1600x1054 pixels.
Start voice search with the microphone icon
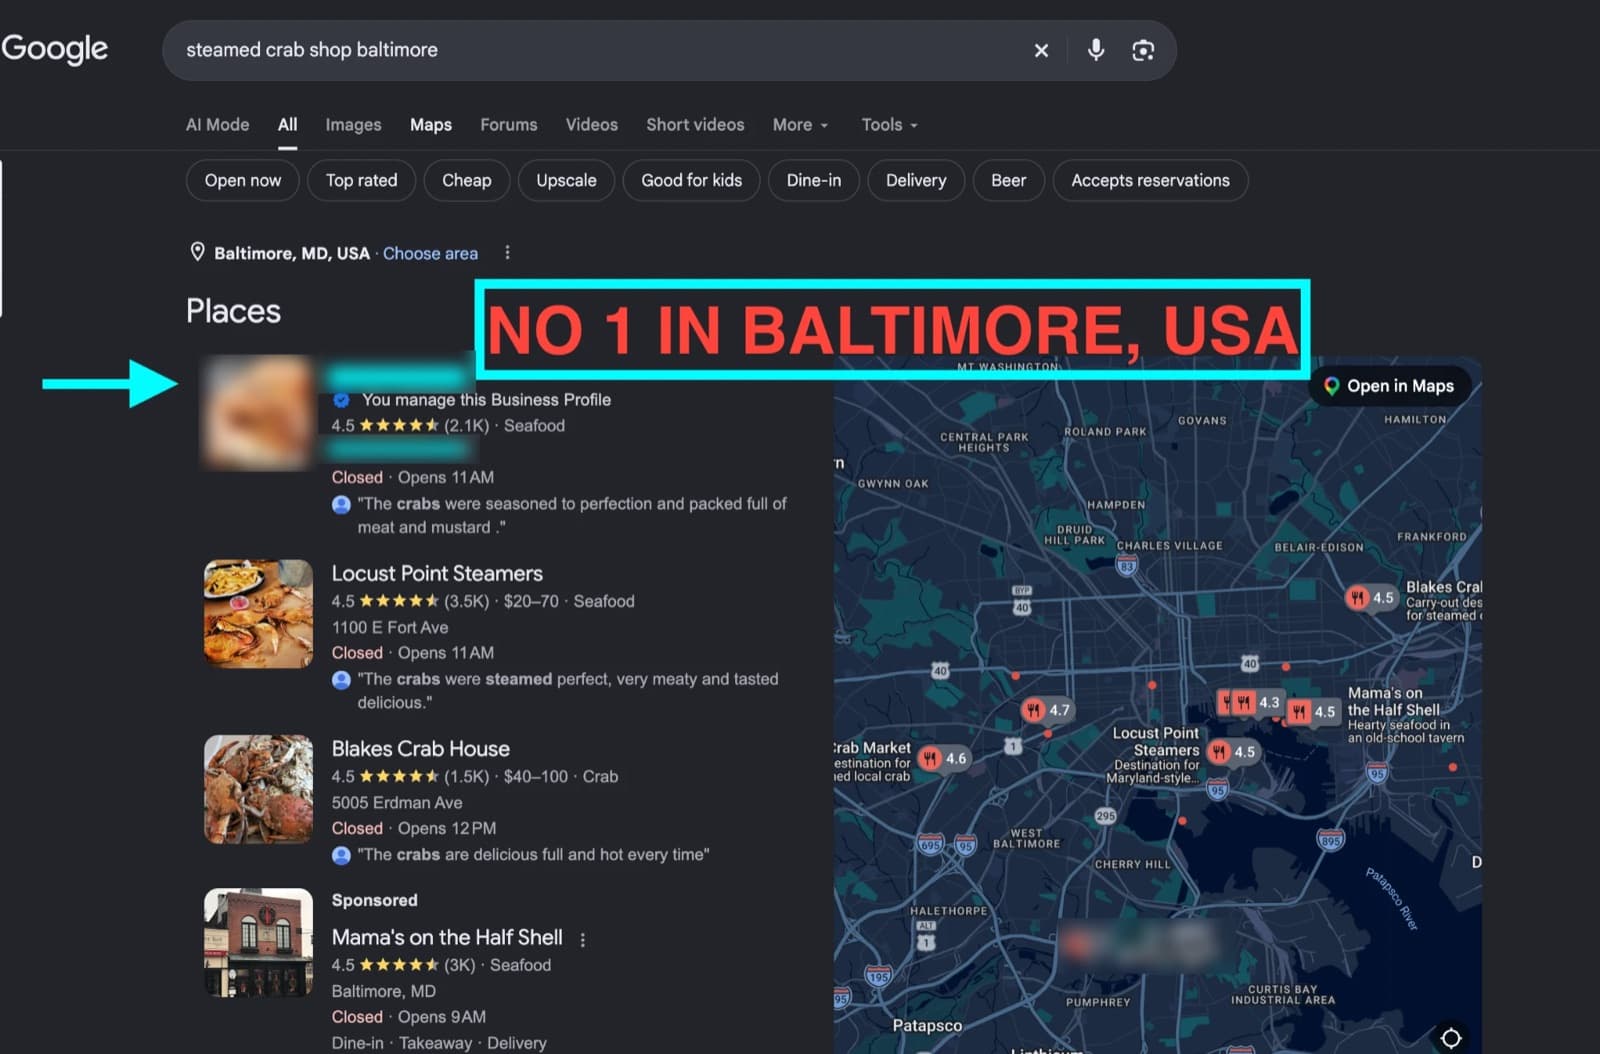coord(1096,50)
